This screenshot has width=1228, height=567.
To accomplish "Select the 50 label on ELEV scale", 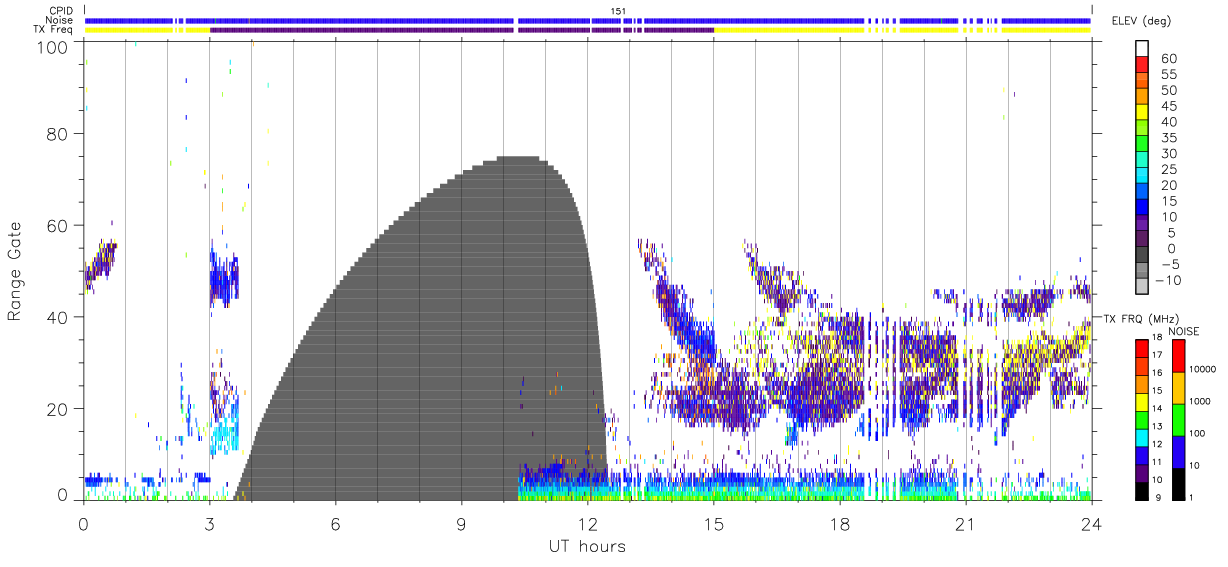I will [x=1168, y=91].
